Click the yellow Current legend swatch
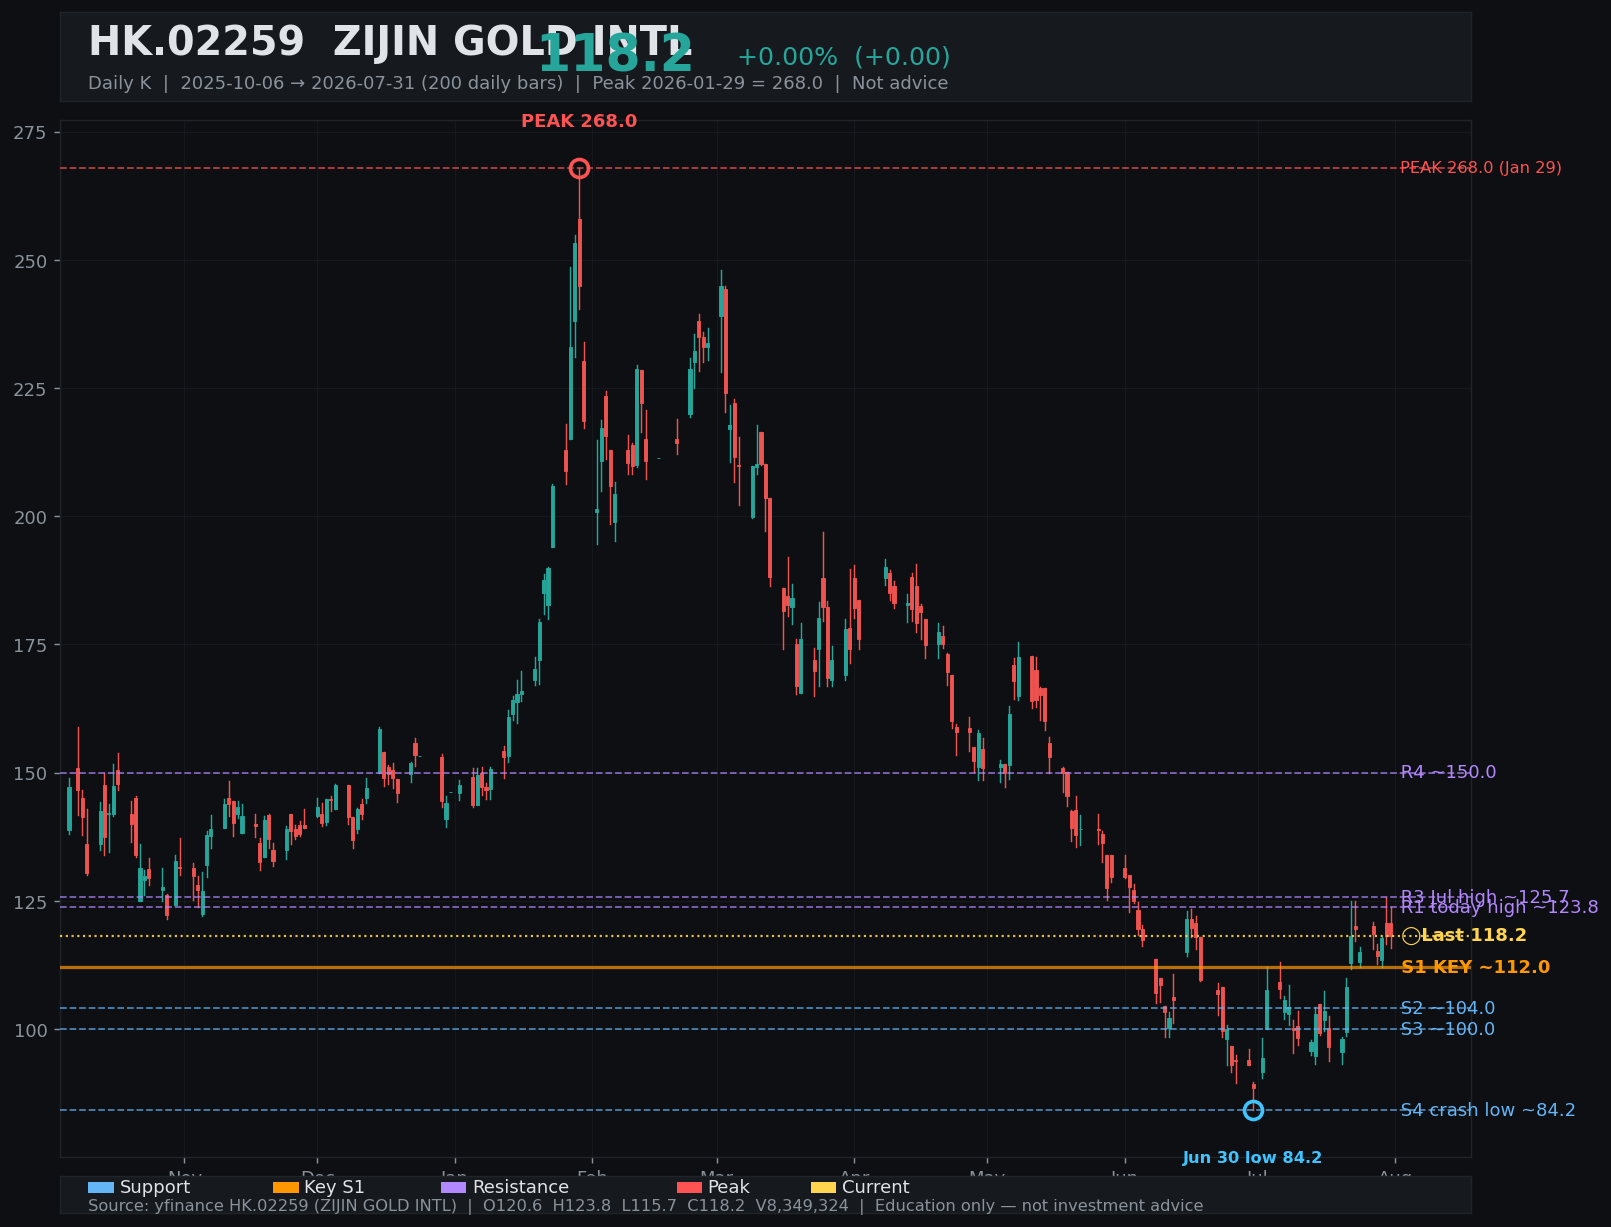Image resolution: width=1611 pixels, height=1227 pixels. tap(823, 1188)
